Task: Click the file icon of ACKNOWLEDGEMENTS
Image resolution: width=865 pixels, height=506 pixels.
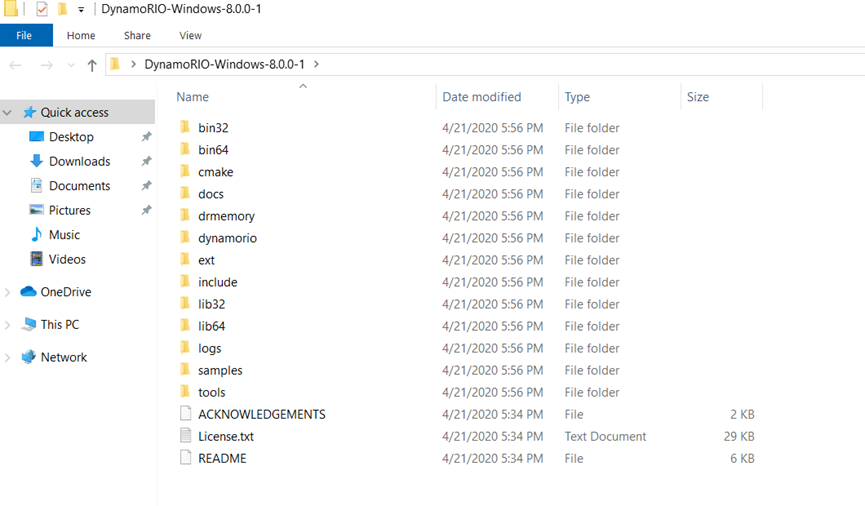Action: point(186,414)
